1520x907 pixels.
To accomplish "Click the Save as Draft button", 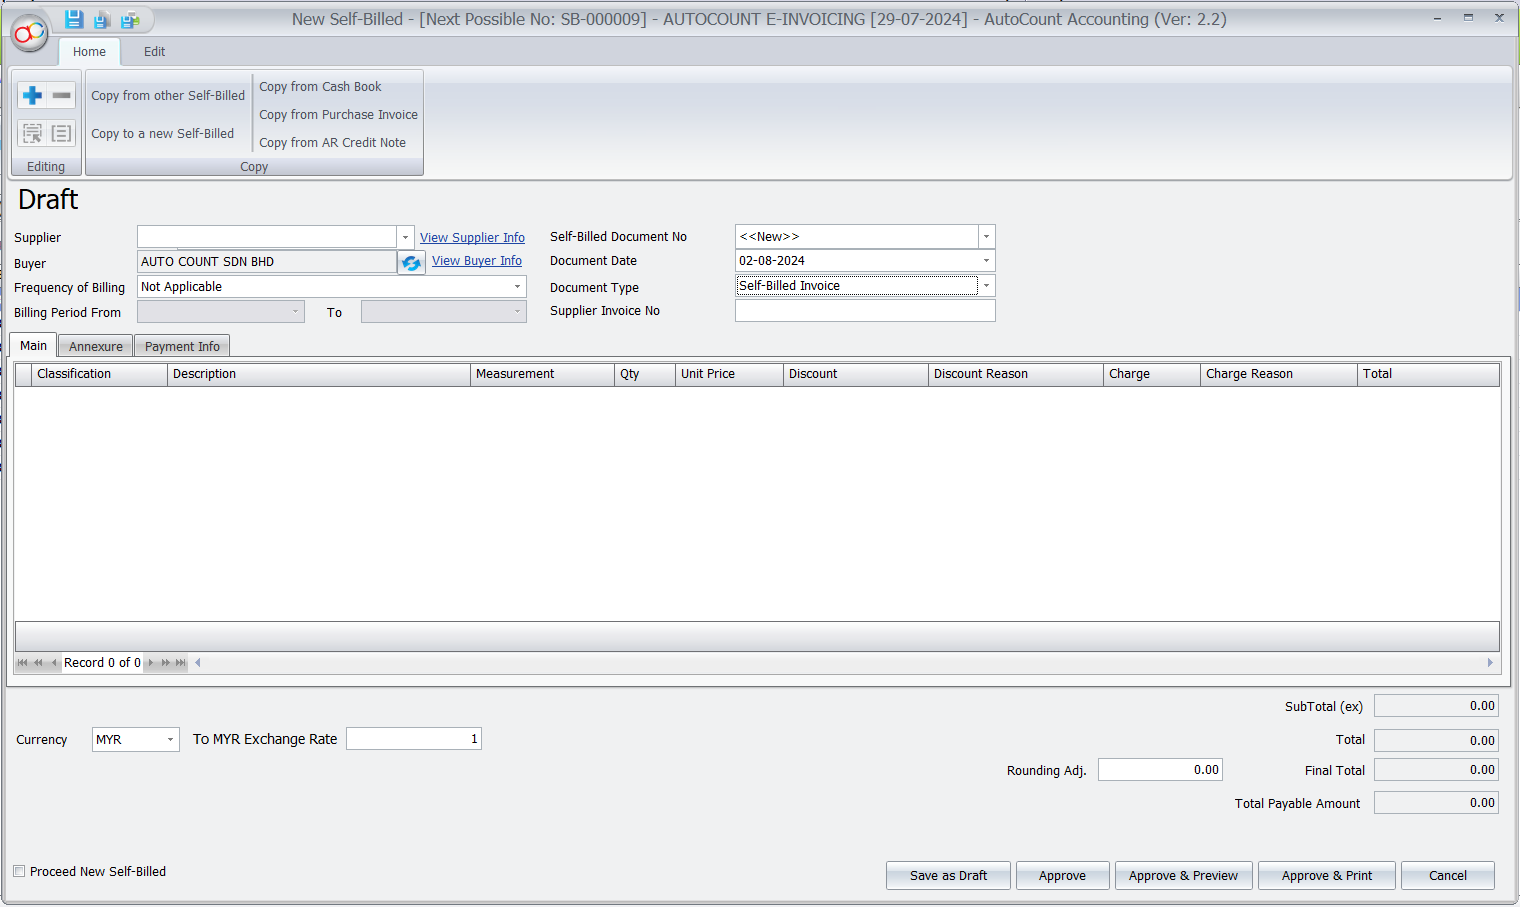I will click(x=947, y=875).
